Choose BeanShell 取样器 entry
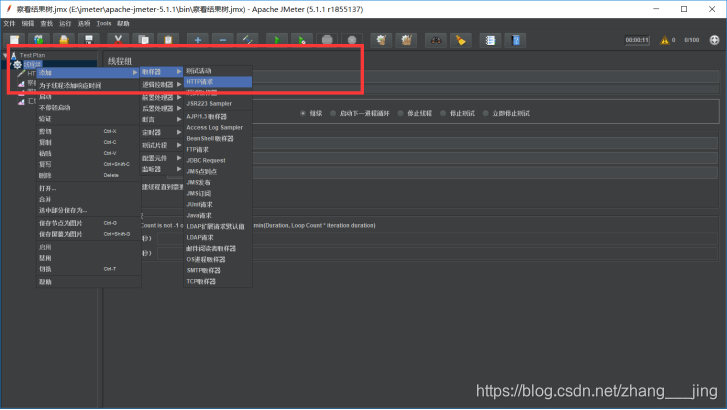The image size is (727, 410). [218, 139]
